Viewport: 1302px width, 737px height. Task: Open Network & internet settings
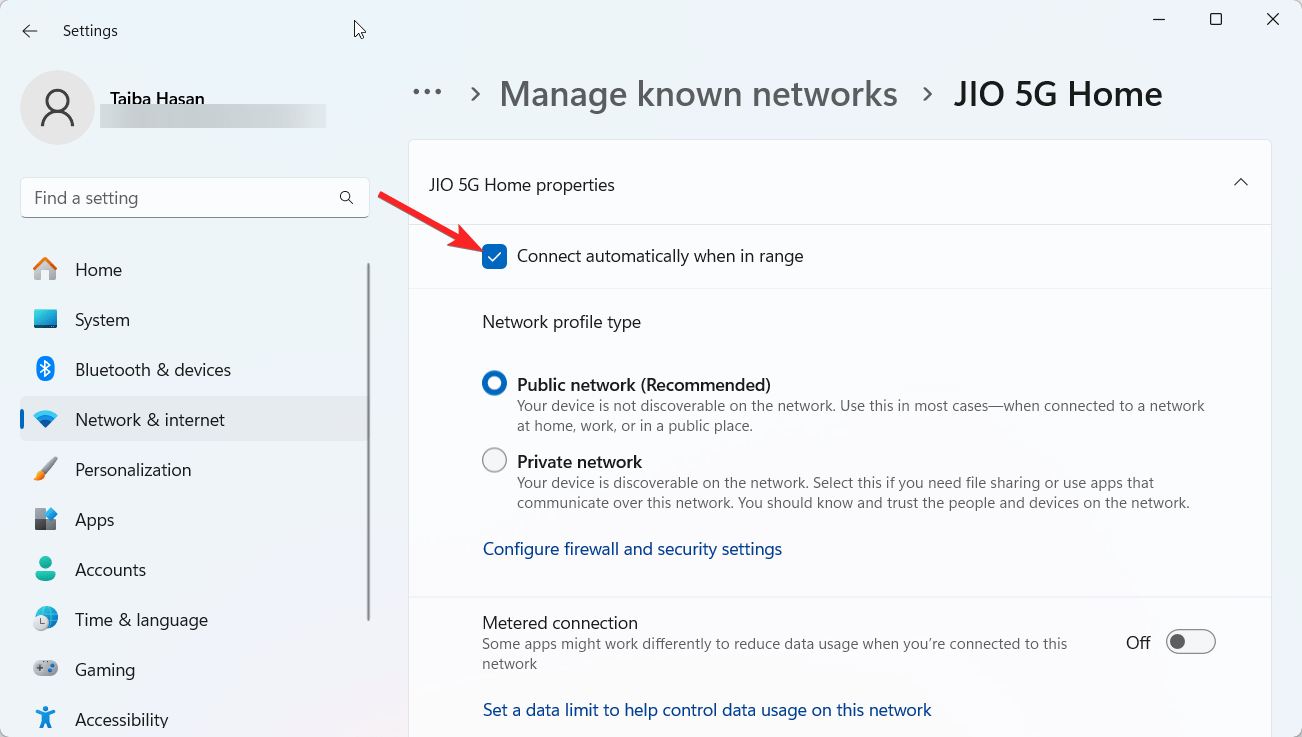pyautogui.click(x=194, y=420)
